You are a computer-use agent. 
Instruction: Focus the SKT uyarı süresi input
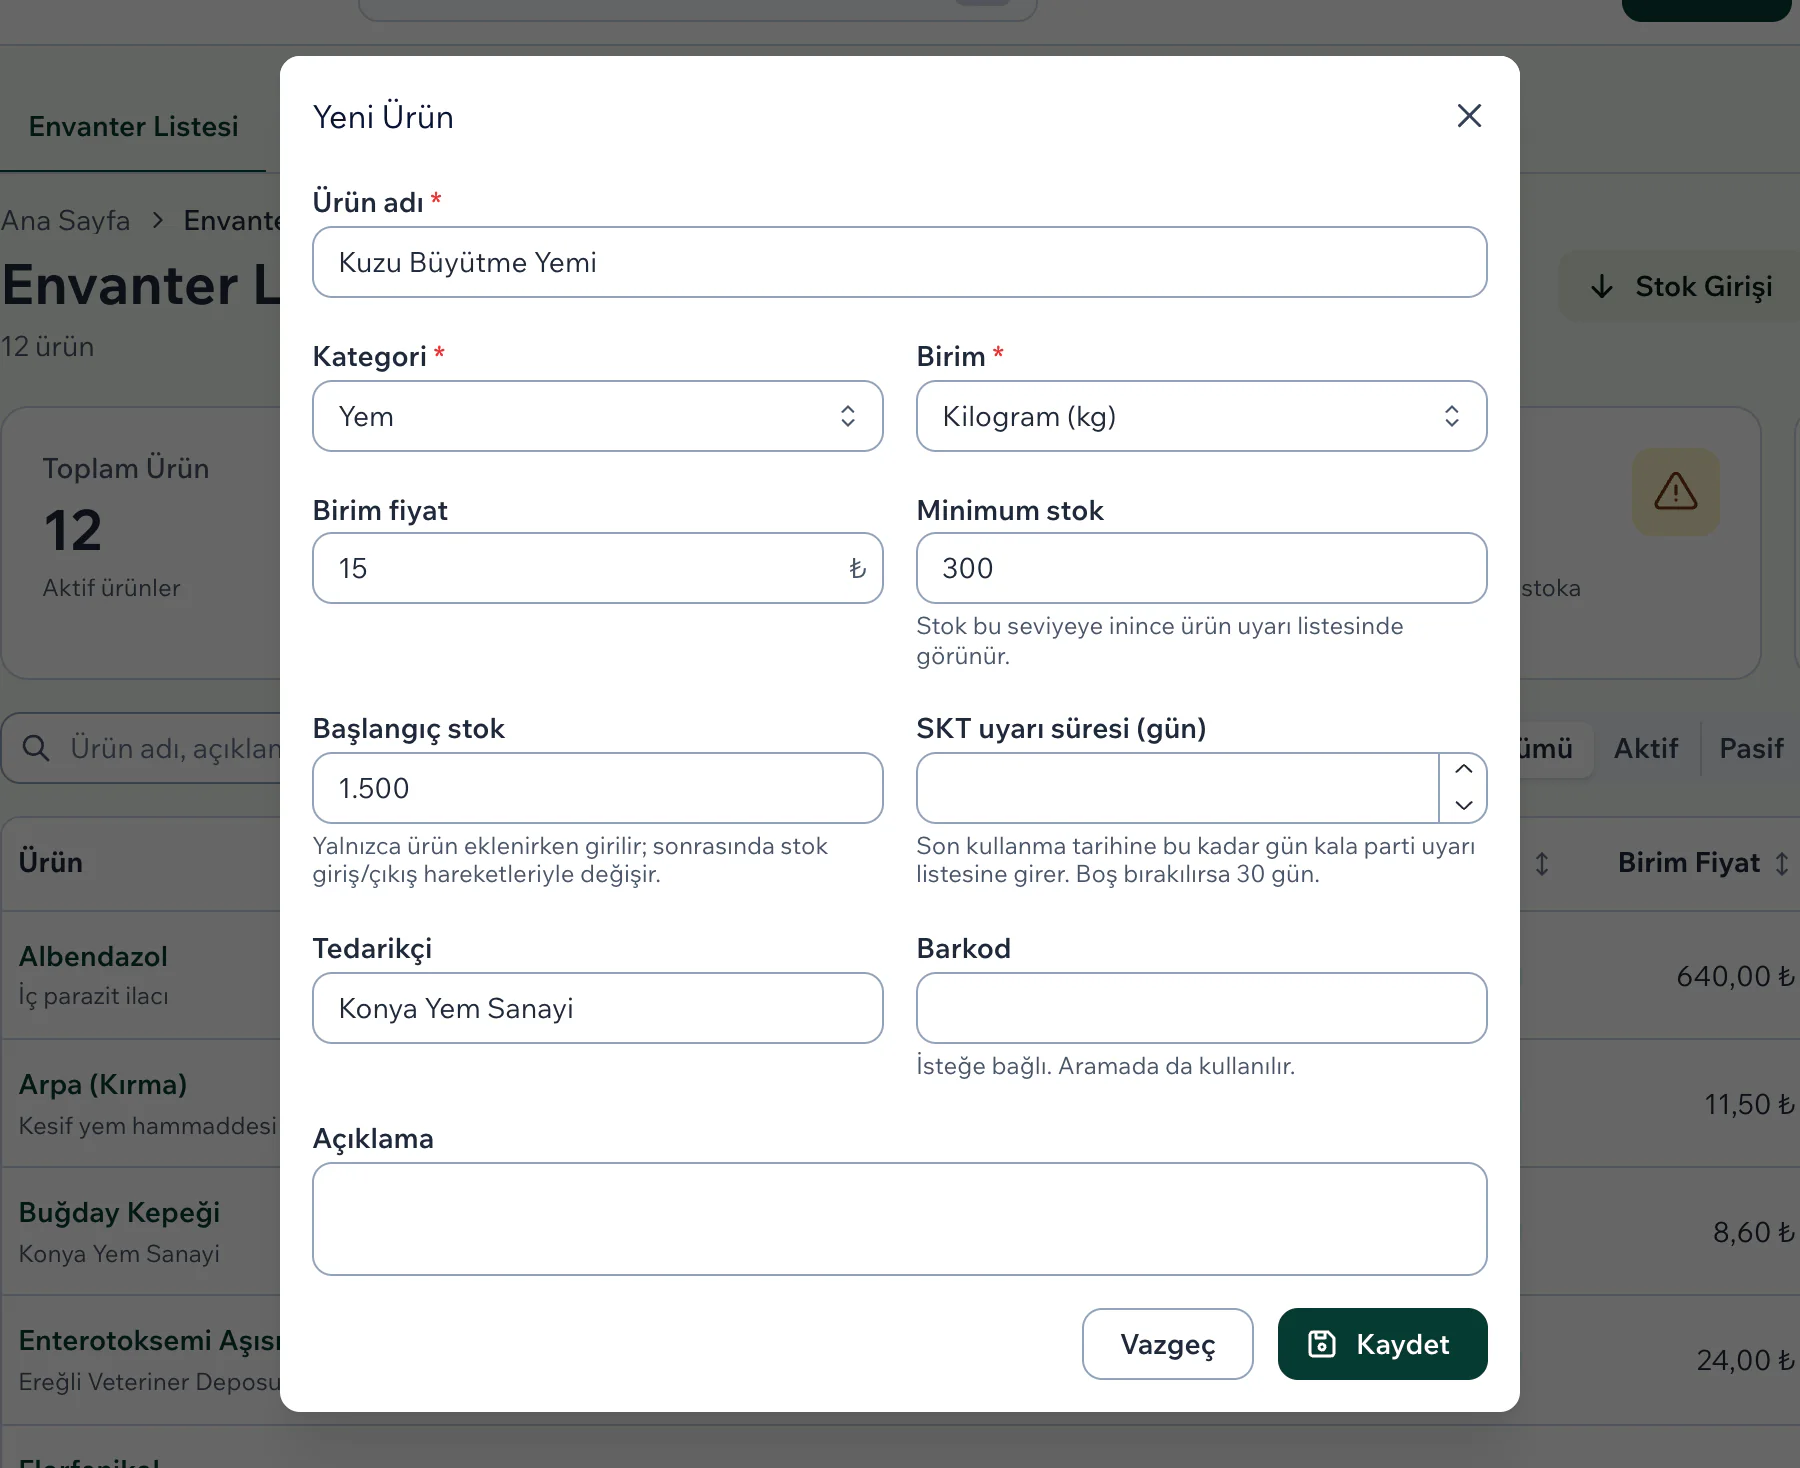pos(1178,788)
